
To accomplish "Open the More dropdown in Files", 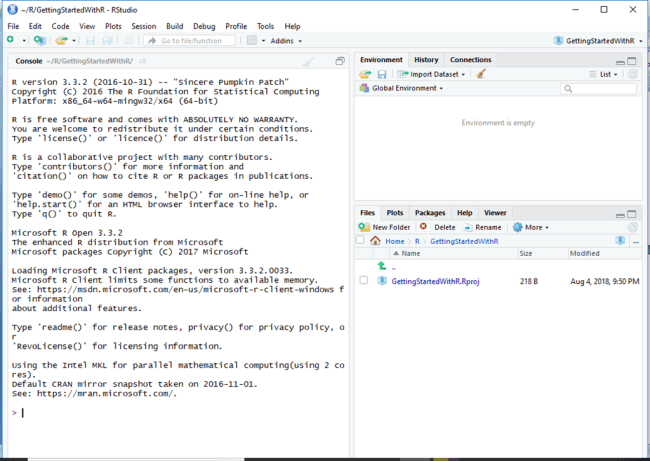I will click(531, 227).
